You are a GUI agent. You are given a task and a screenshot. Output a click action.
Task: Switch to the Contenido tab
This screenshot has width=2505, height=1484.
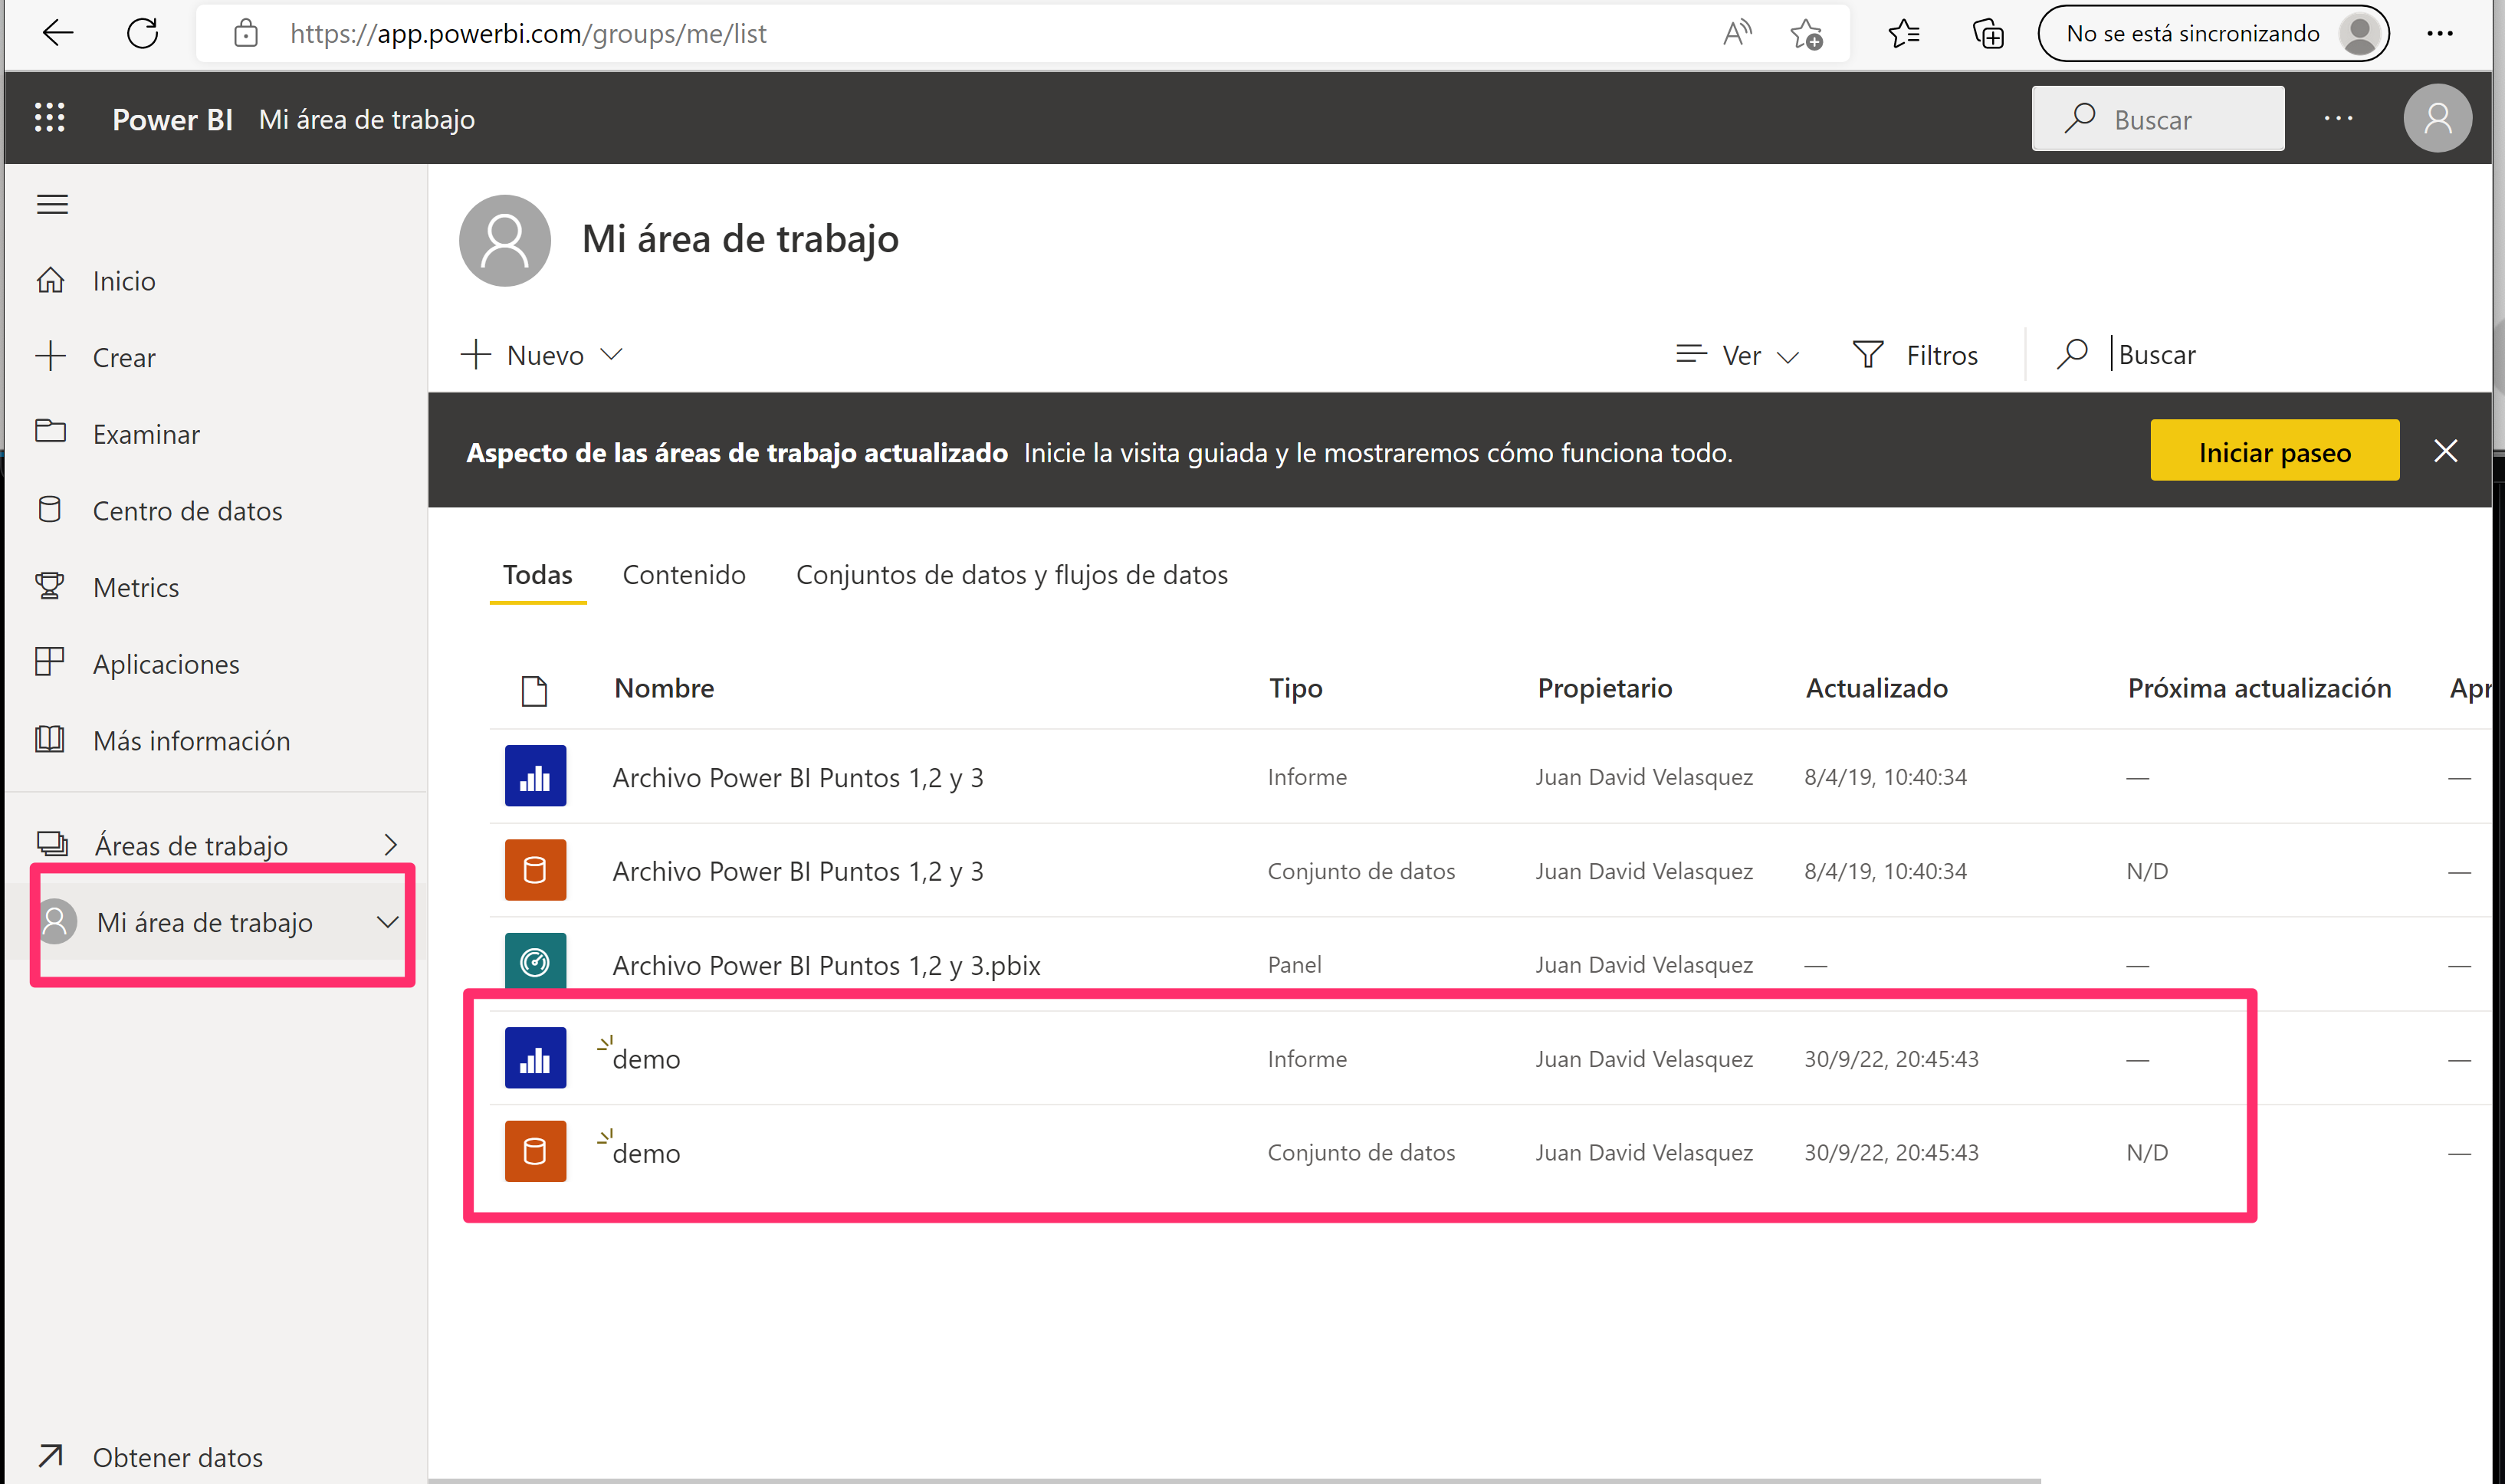(x=684, y=575)
